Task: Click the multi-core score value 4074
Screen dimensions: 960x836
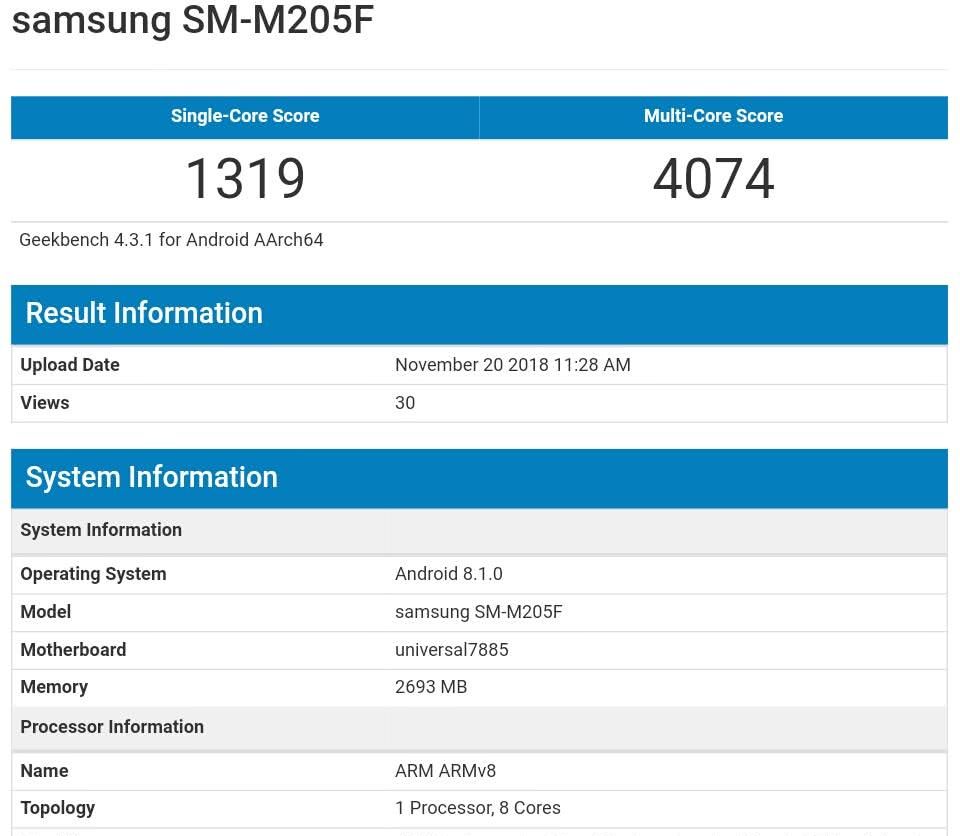Action: click(713, 179)
